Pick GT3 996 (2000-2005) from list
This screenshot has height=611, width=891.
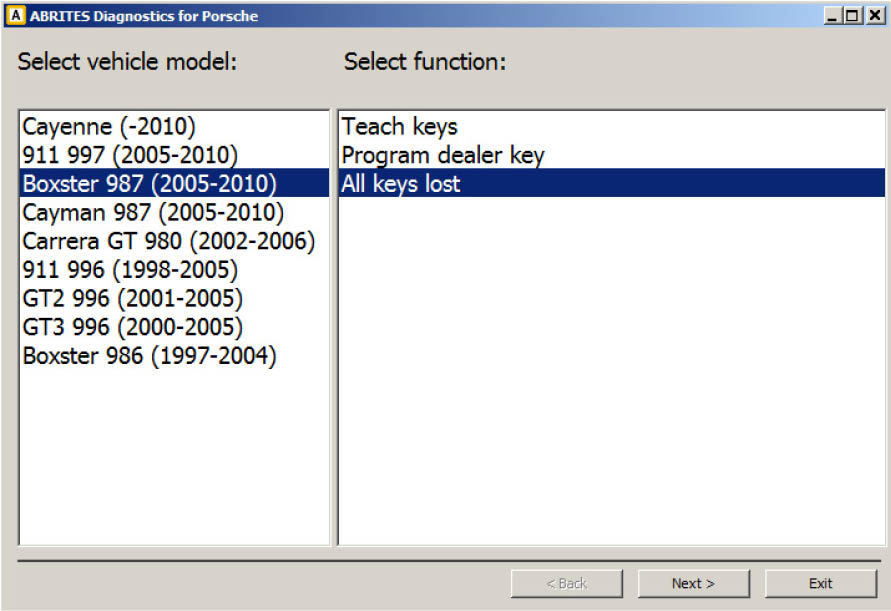click(x=132, y=327)
